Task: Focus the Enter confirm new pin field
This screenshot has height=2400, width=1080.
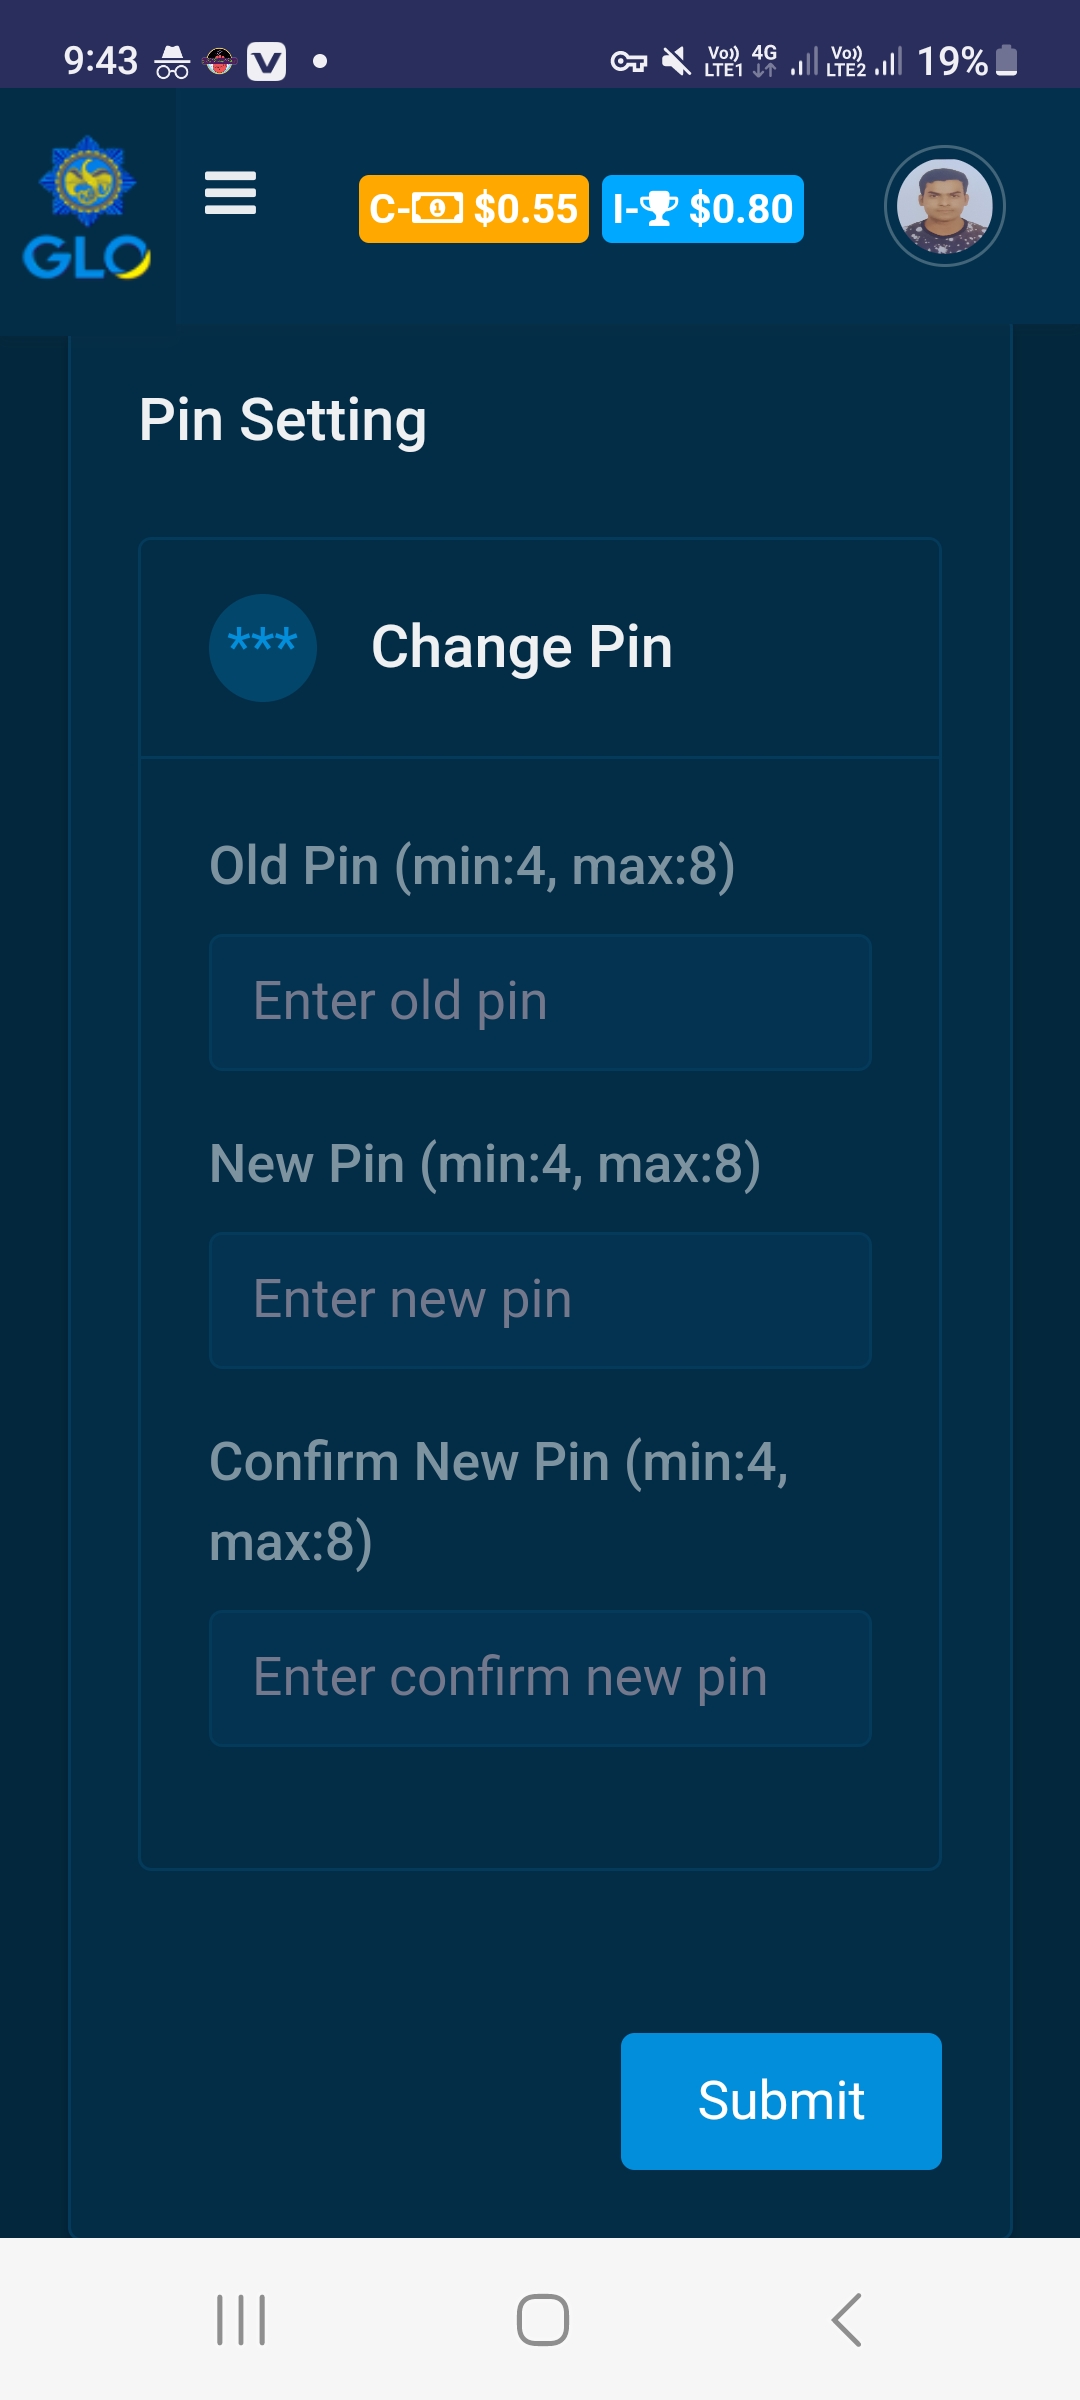Action: [540, 1678]
